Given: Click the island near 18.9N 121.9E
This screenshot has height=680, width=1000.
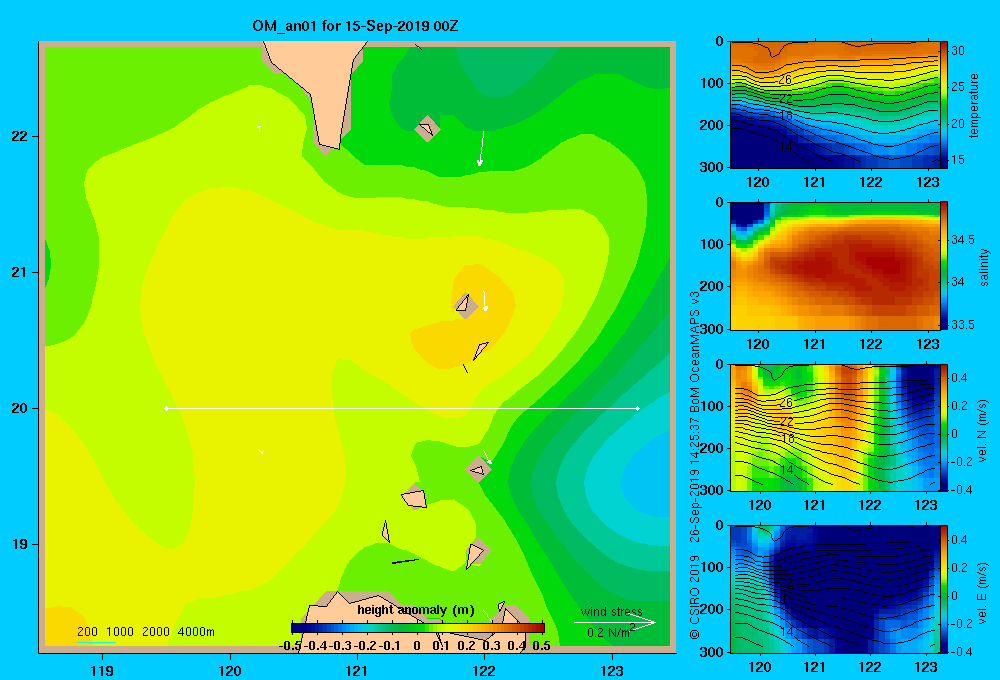Looking at the screenshot, I should click(476, 554).
